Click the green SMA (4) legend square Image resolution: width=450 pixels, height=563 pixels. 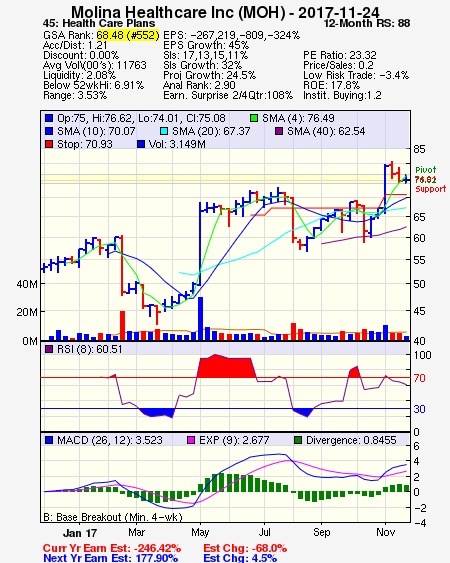pos(254,118)
